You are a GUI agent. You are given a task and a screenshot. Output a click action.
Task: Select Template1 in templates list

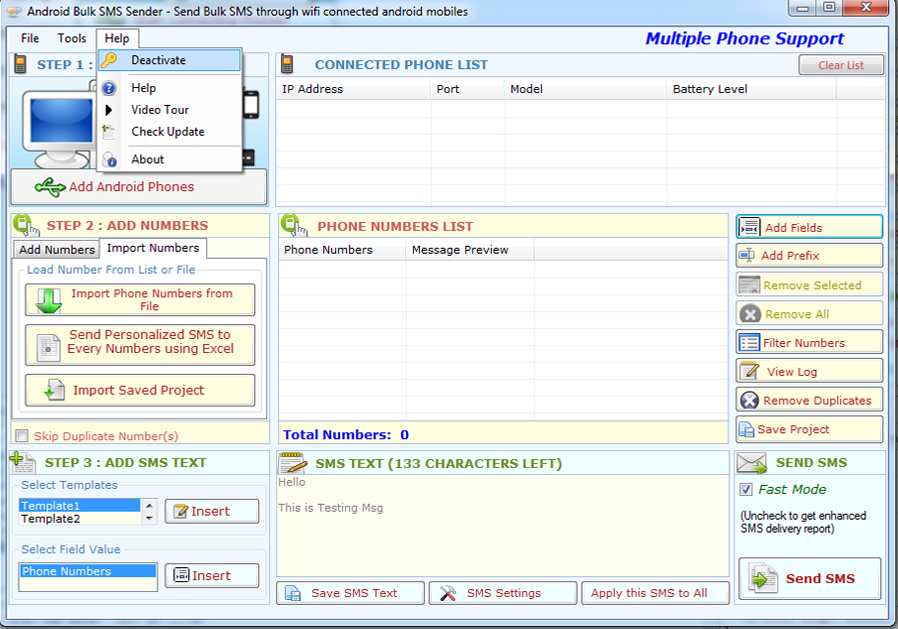click(79, 505)
